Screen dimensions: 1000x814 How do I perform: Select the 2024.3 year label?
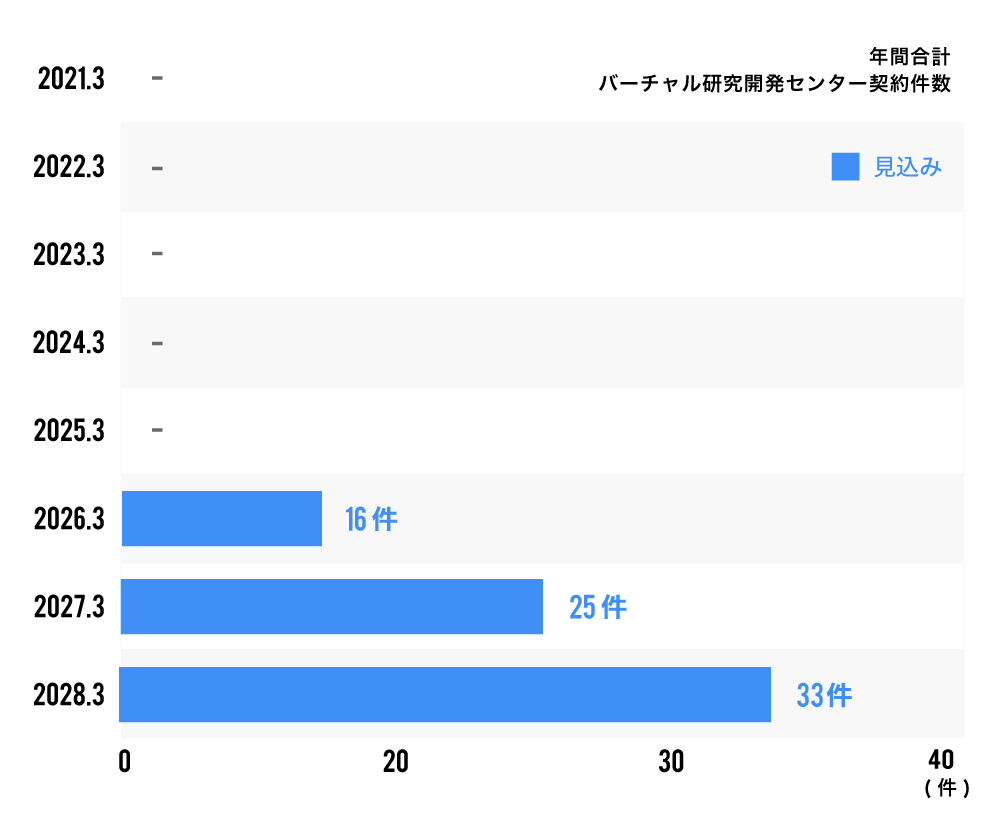[x=69, y=343]
